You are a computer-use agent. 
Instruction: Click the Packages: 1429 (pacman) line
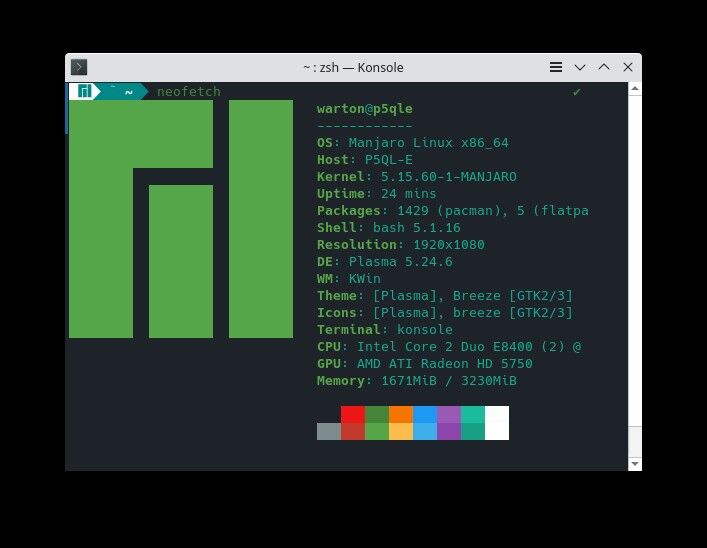(x=453, y=211)
